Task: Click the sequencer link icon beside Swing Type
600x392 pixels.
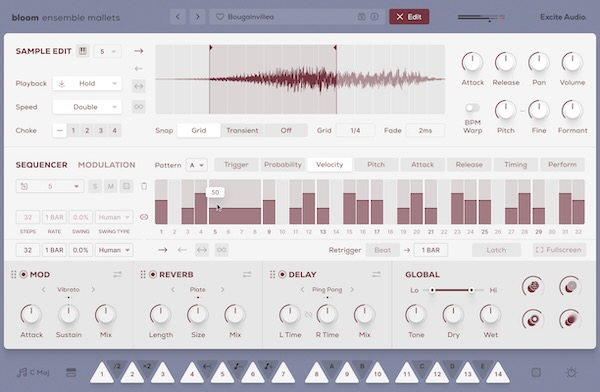Action: point(144,217)
